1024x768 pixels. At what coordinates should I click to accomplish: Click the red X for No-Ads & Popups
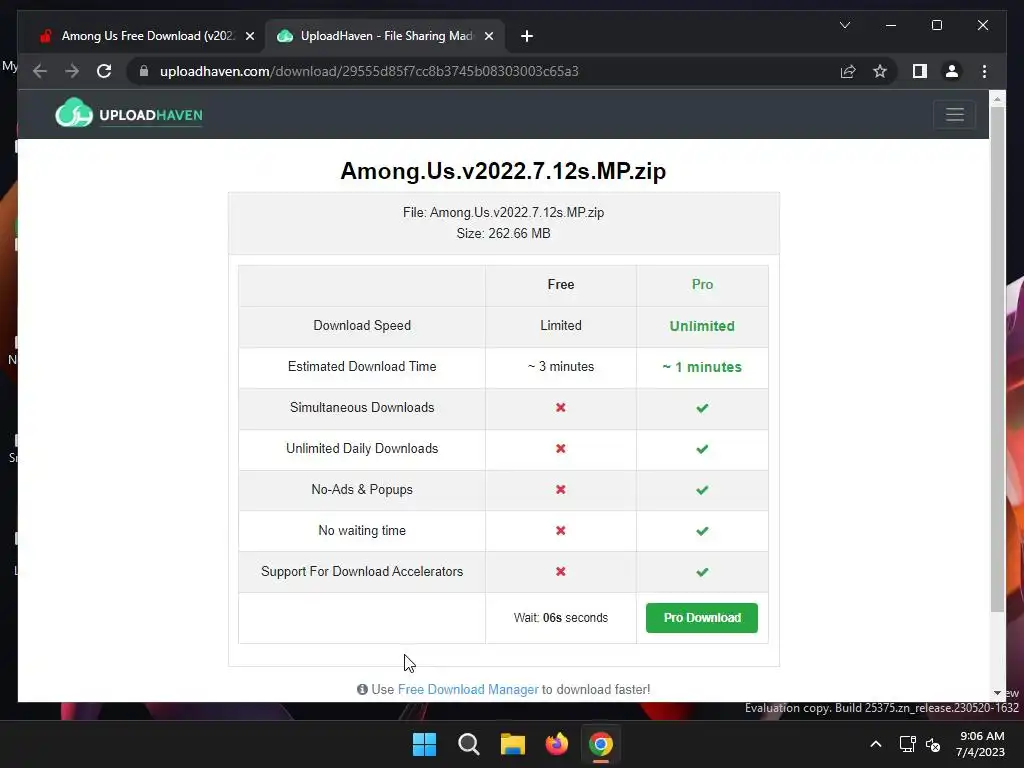(x=560, y=490)
